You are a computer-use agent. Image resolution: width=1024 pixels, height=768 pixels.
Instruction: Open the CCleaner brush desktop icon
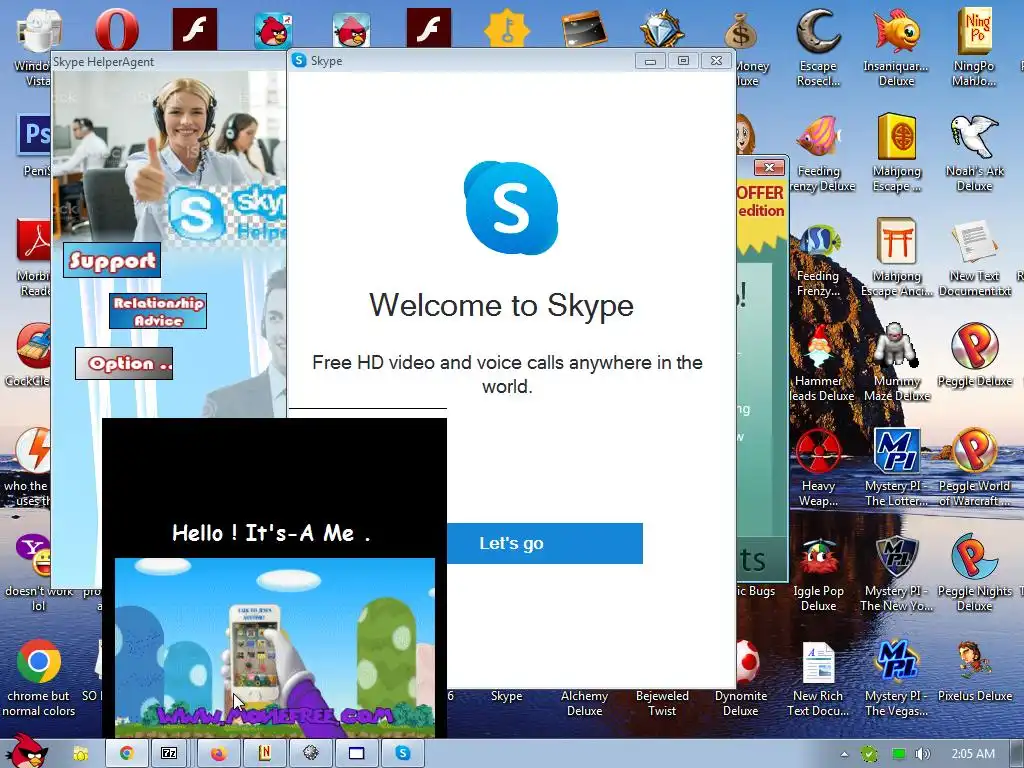pyautogui.click(x=34, y=345)
